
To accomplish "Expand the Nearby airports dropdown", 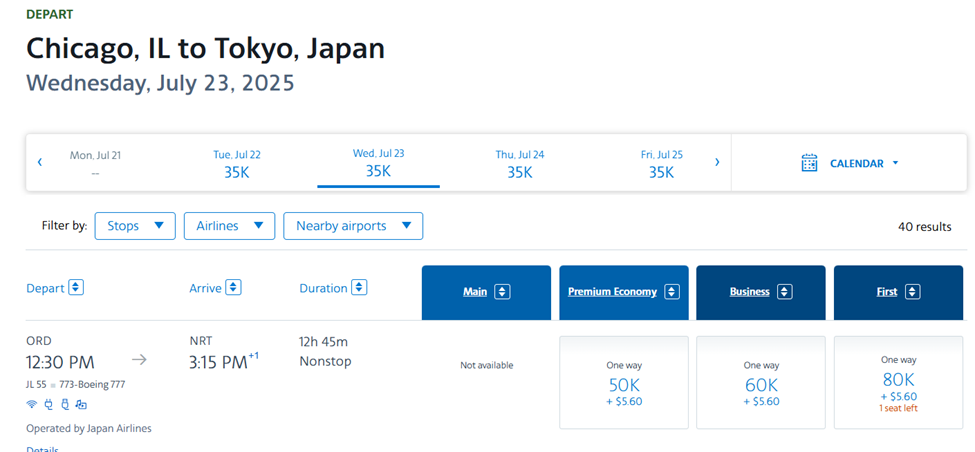I will 353,226.
